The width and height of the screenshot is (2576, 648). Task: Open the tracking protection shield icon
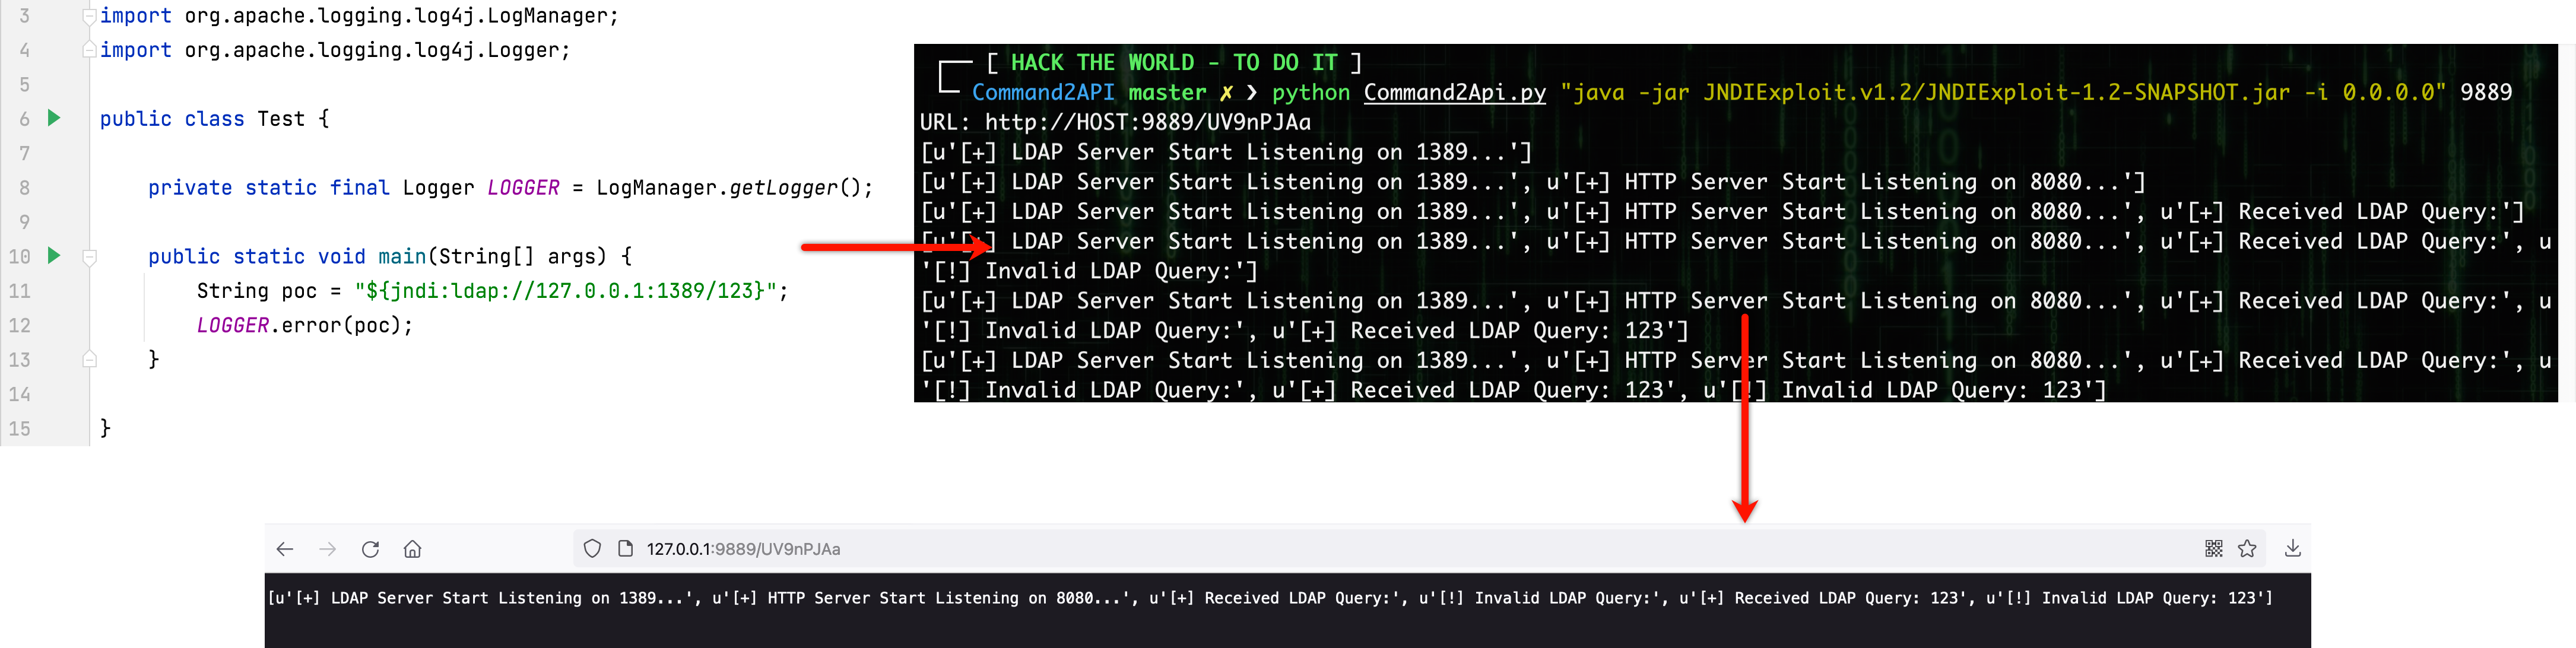pyautogui.click(x=592, y=549)
